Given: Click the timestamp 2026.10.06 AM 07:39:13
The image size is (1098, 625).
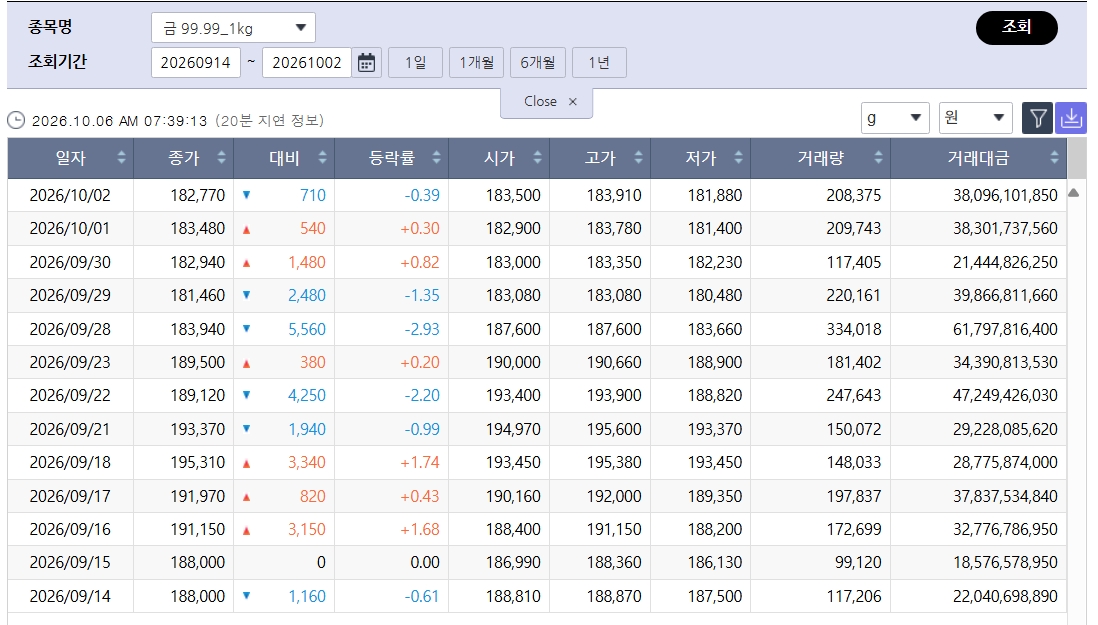Looking at the screenshot, I should (x=120, y=121).
